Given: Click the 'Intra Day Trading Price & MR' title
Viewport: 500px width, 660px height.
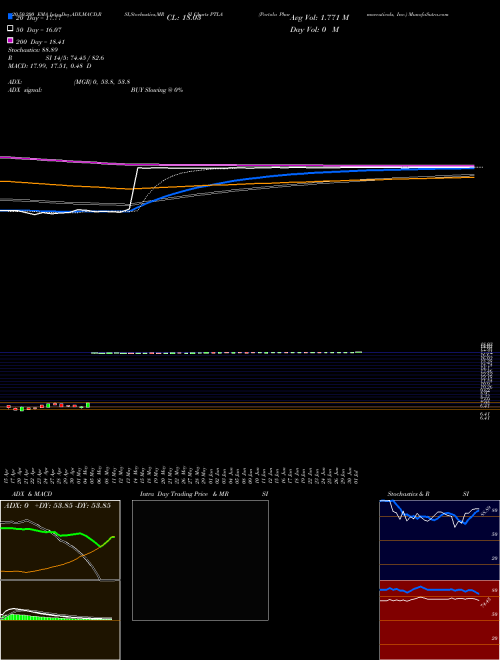Looking at the screenshot, I should [184, 494].
